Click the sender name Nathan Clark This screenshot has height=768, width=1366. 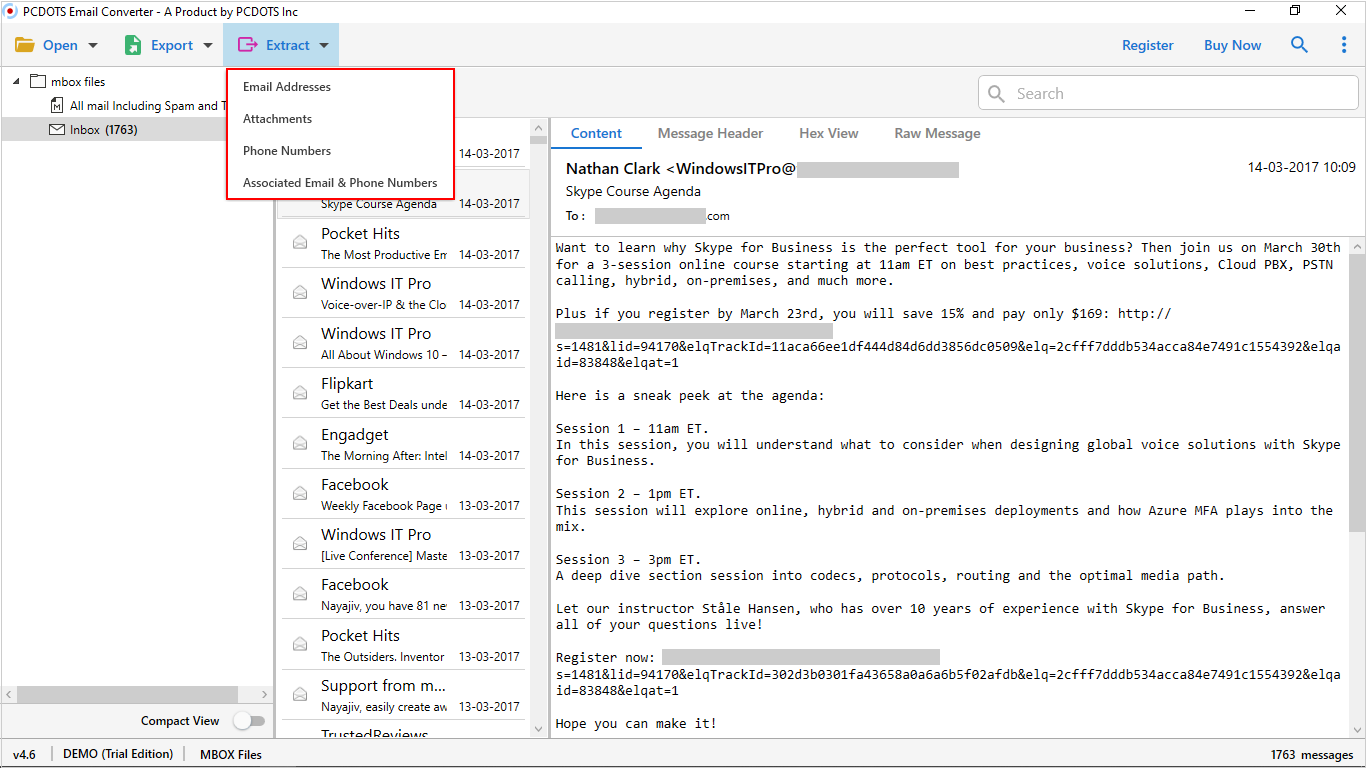pyautogui.click(x=613, y=169)
